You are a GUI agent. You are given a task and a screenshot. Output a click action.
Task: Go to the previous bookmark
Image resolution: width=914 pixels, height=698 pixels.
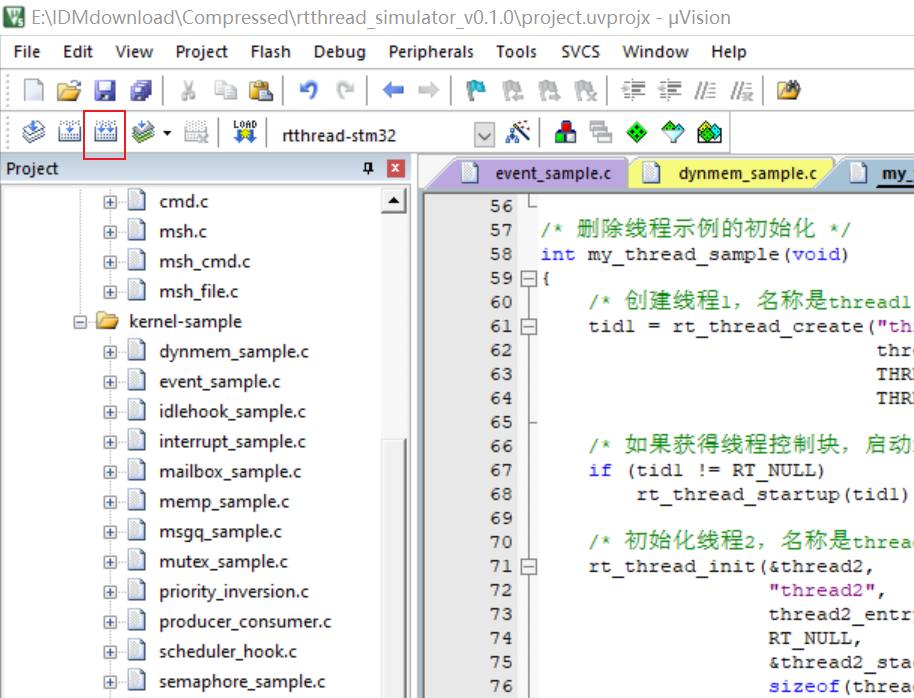[x=513, y=90]
